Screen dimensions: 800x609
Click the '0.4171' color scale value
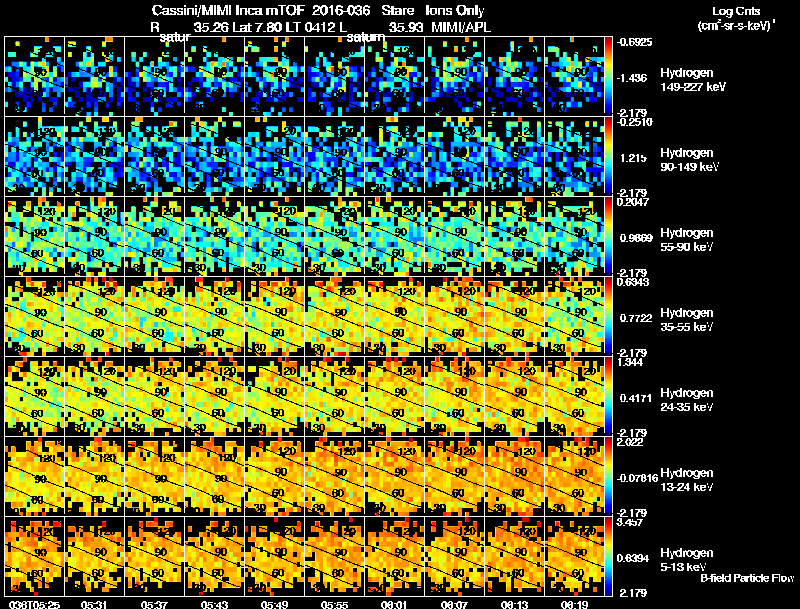pos(636,398)
